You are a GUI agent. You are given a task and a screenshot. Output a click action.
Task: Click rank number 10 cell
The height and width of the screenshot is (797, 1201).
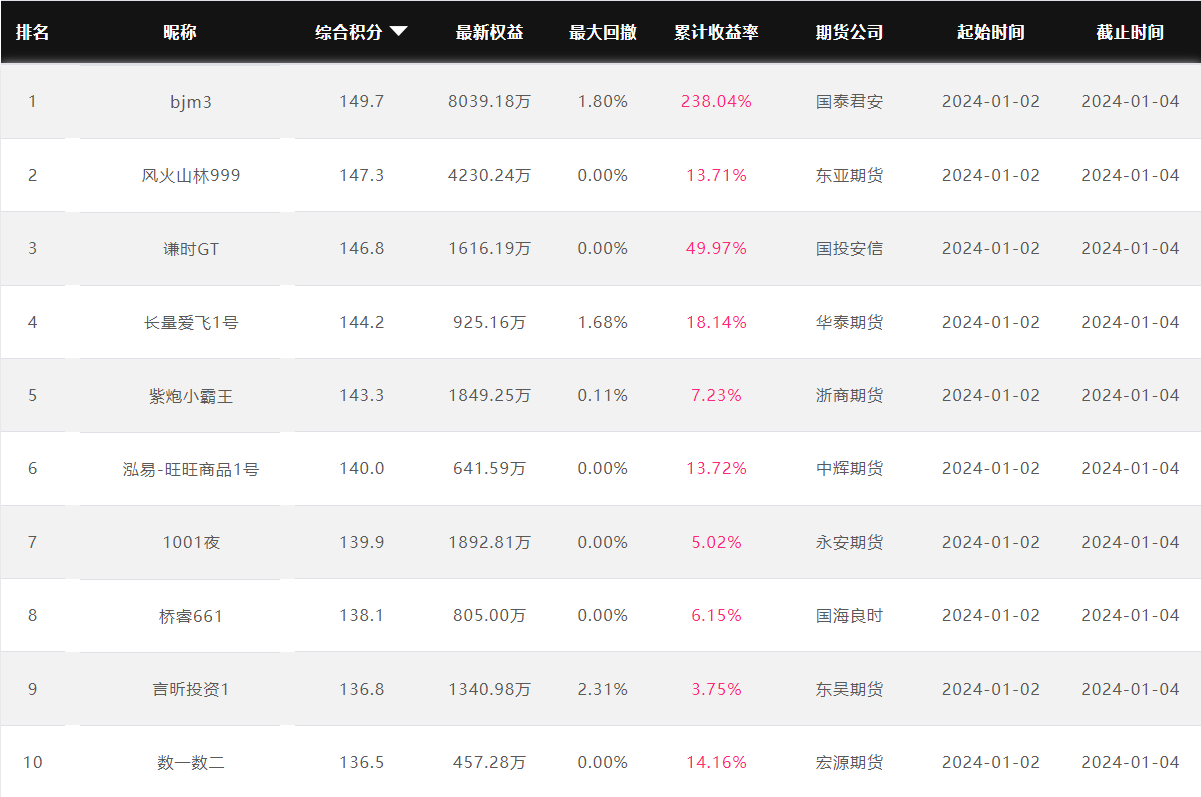click(x=33, y=762)
